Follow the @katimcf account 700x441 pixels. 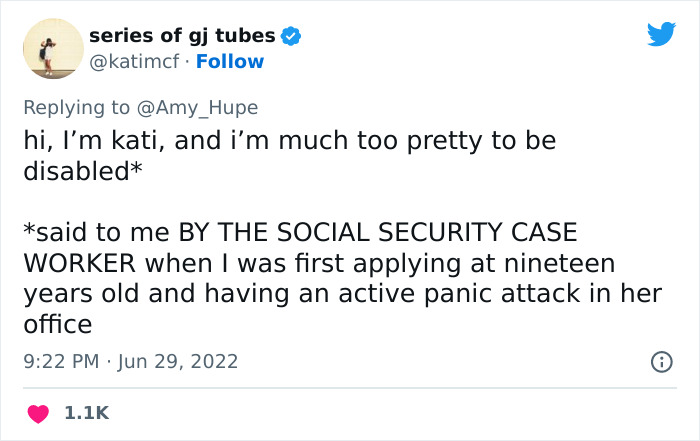point(230,61)
